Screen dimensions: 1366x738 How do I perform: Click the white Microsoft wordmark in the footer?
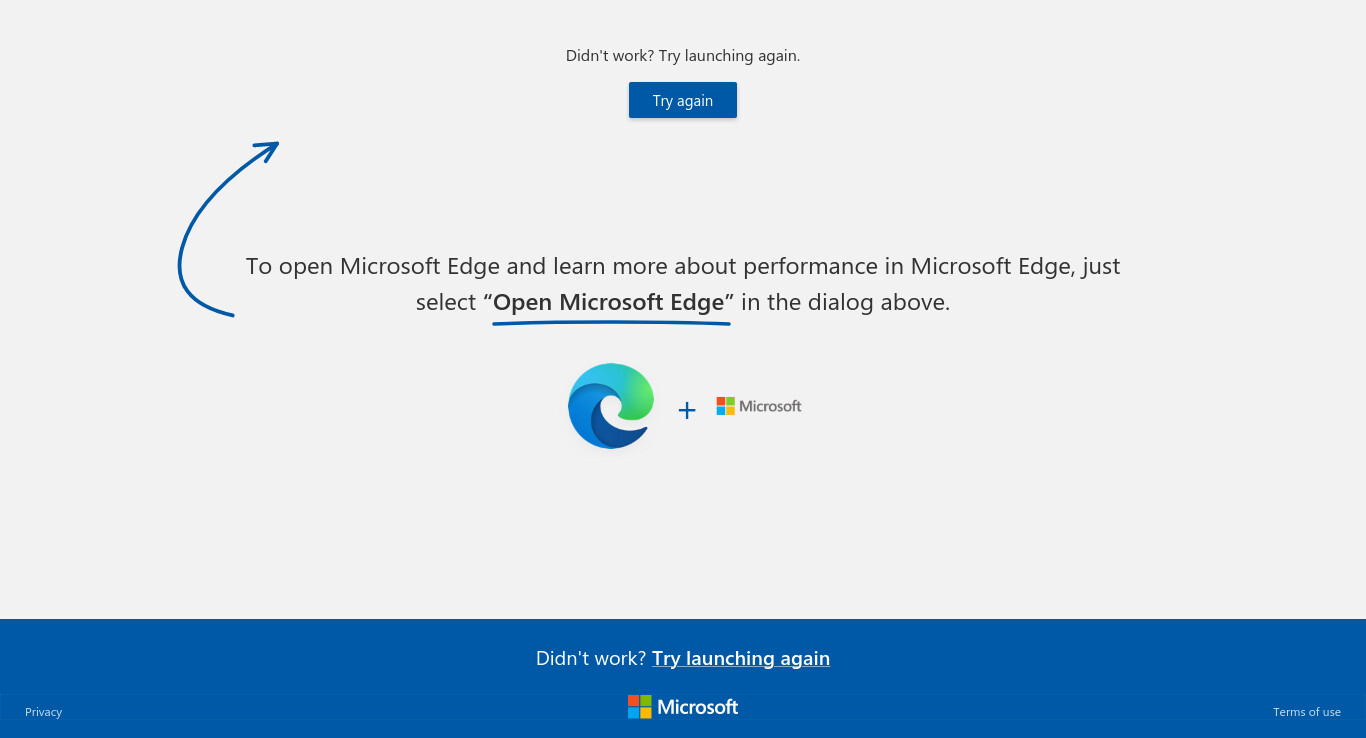[x=698, y=707]
